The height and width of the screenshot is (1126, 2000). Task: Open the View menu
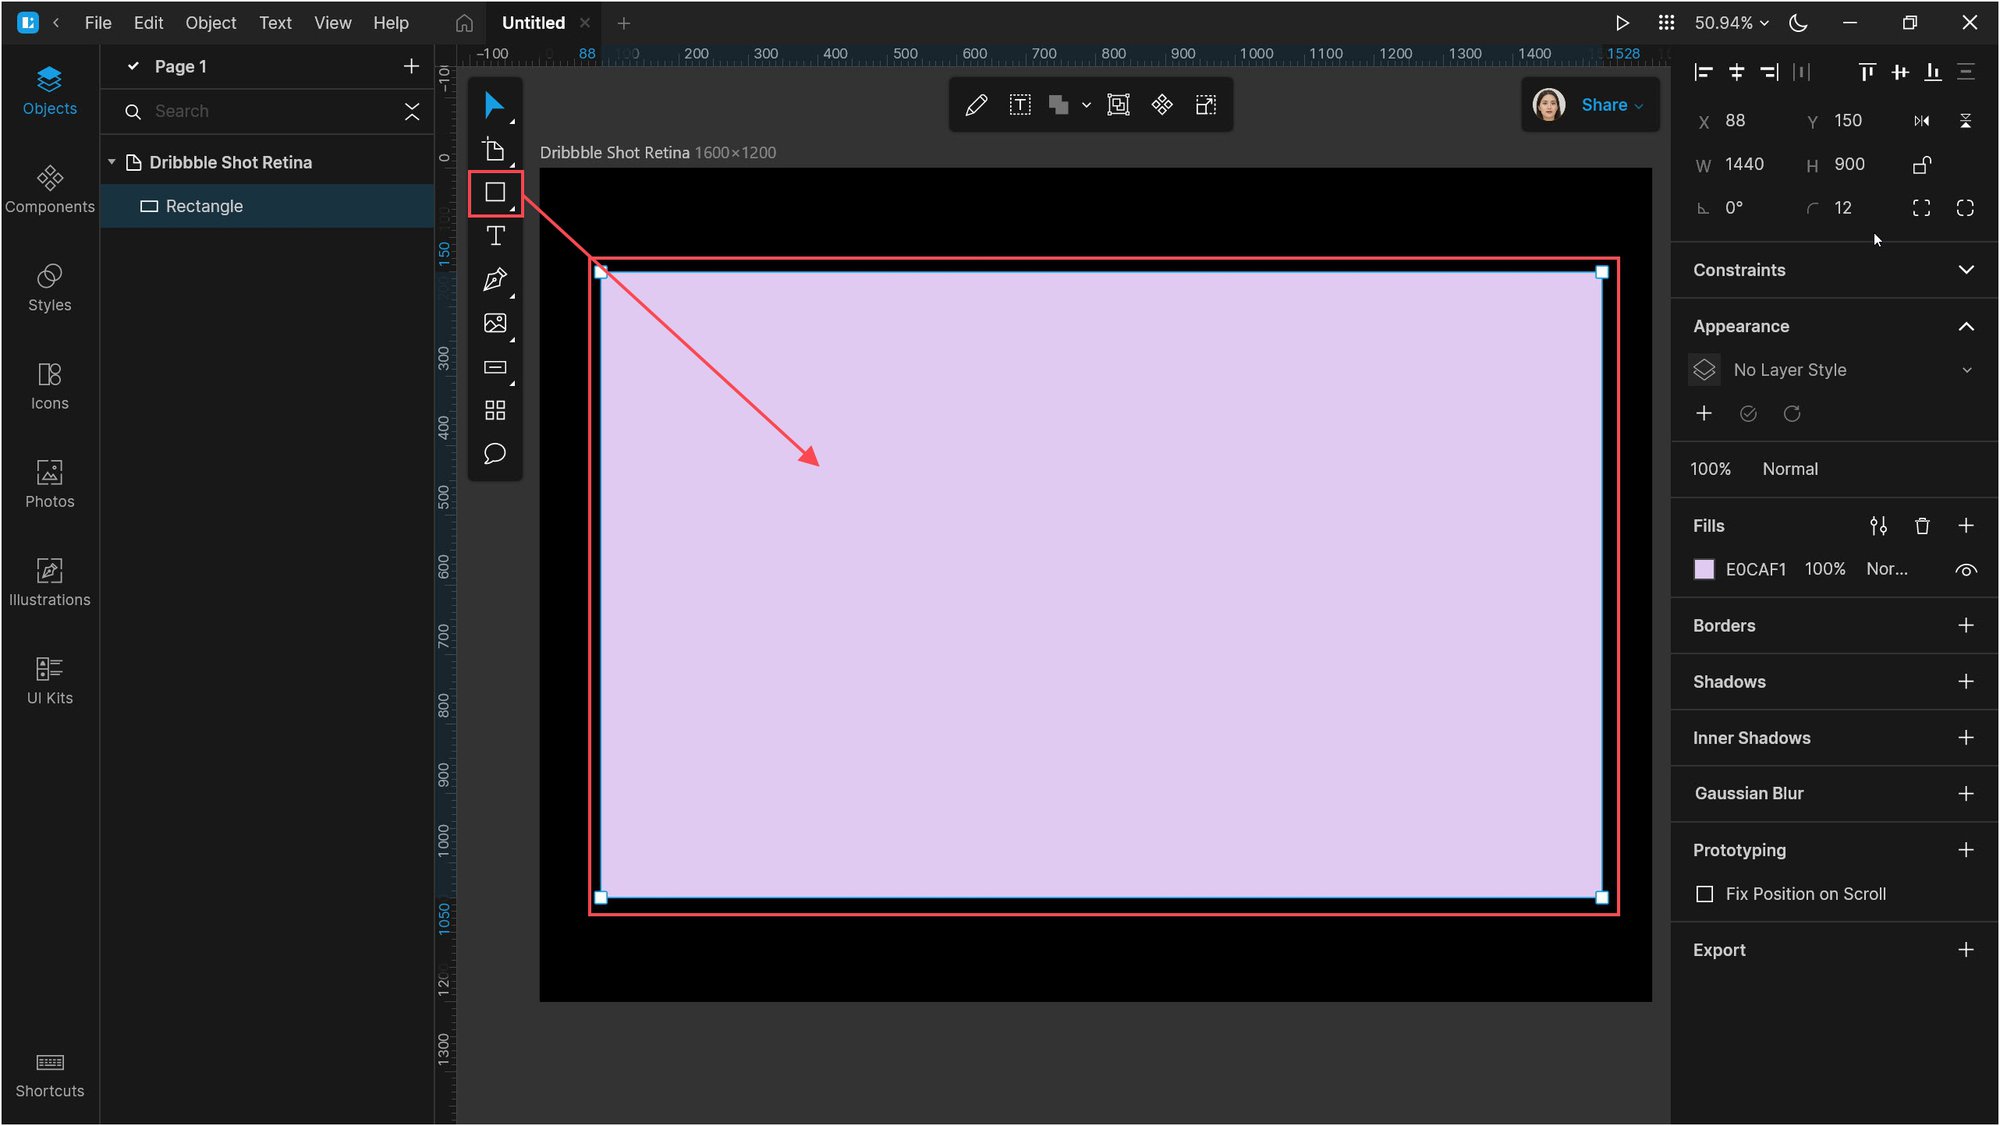pos(332,22)
